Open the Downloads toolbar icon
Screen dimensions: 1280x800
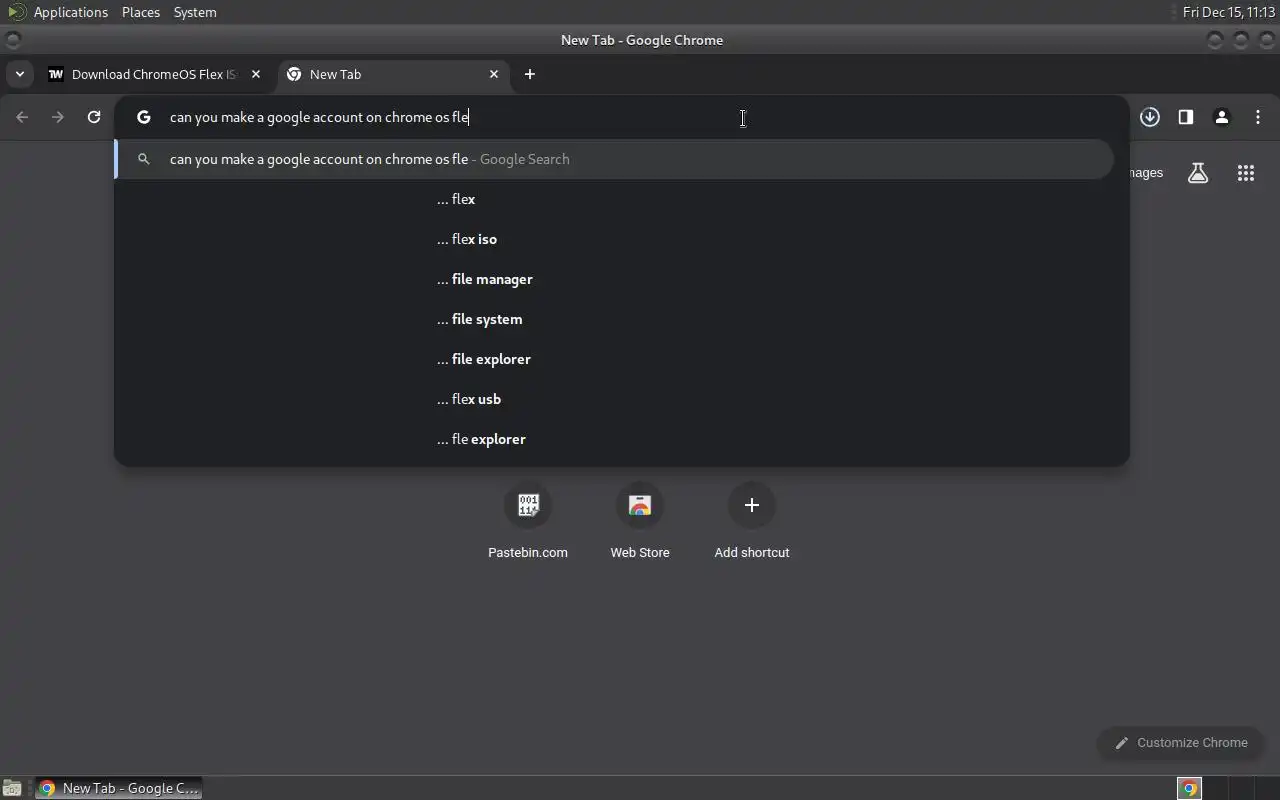pos(1150,117)
